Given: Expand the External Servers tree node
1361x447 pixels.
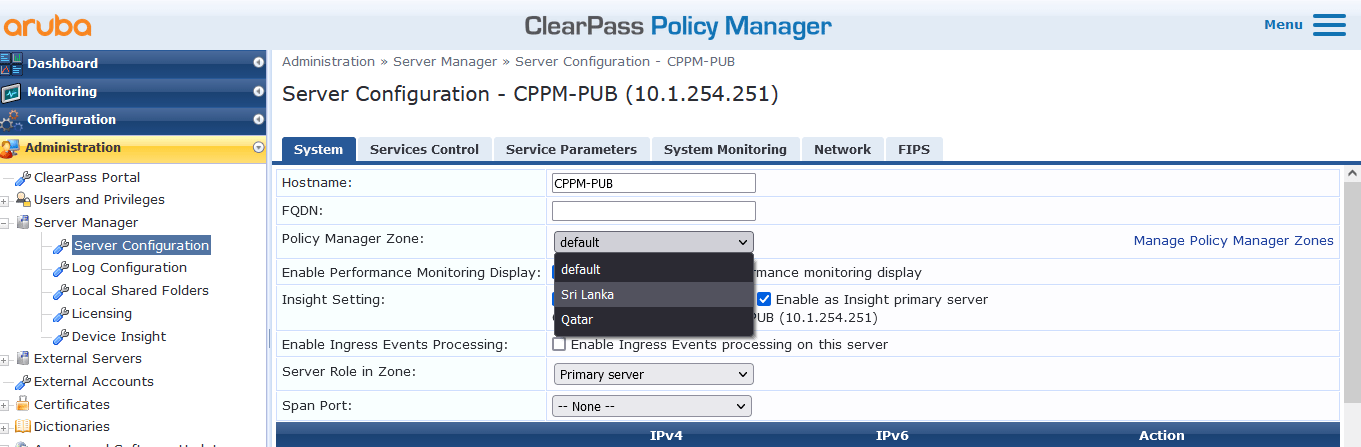Looking at the screenshot, I should click(5, 359).
